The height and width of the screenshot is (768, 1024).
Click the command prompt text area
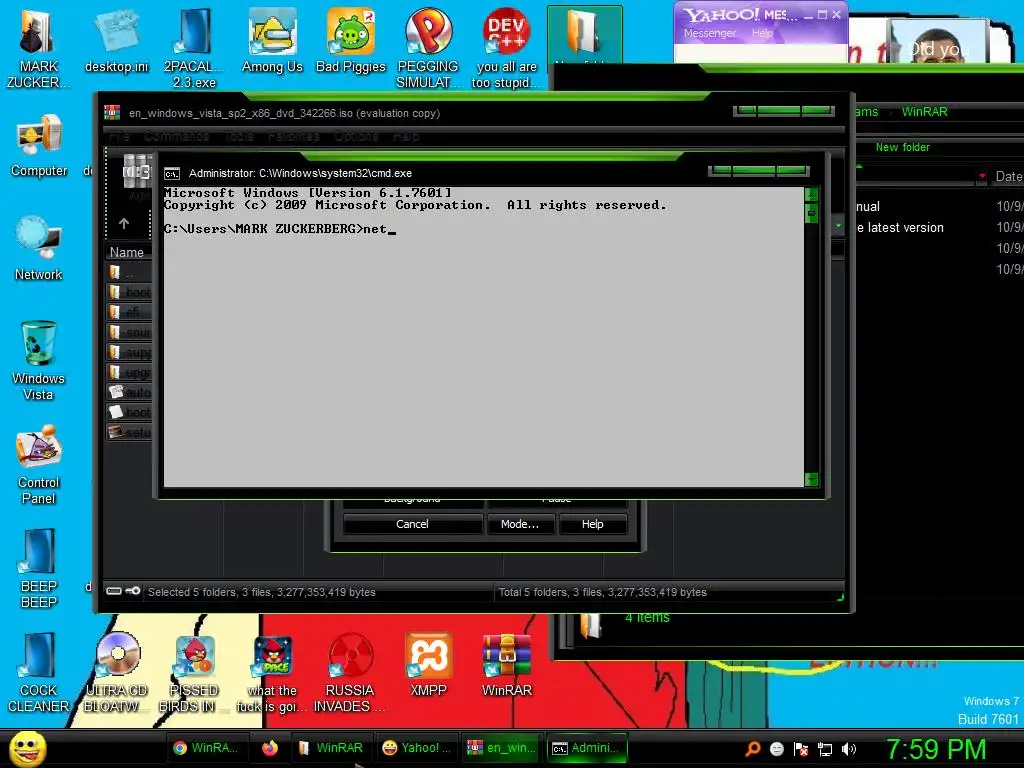point(483,336)
